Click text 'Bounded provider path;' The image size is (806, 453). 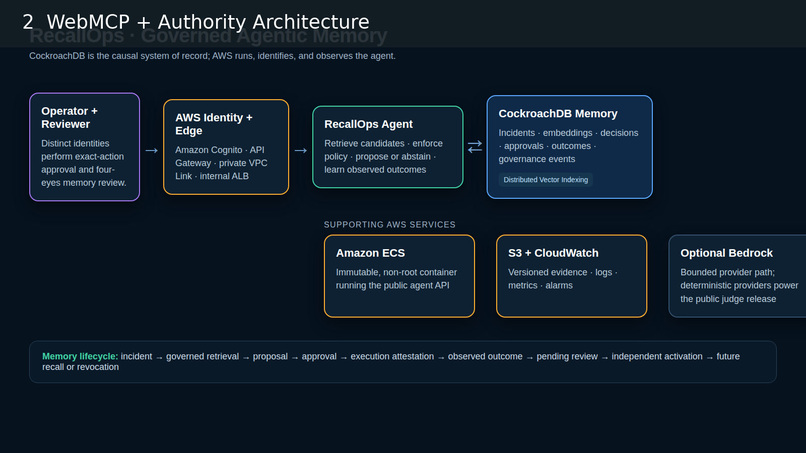pyautogui.click(x=727, y=272)
